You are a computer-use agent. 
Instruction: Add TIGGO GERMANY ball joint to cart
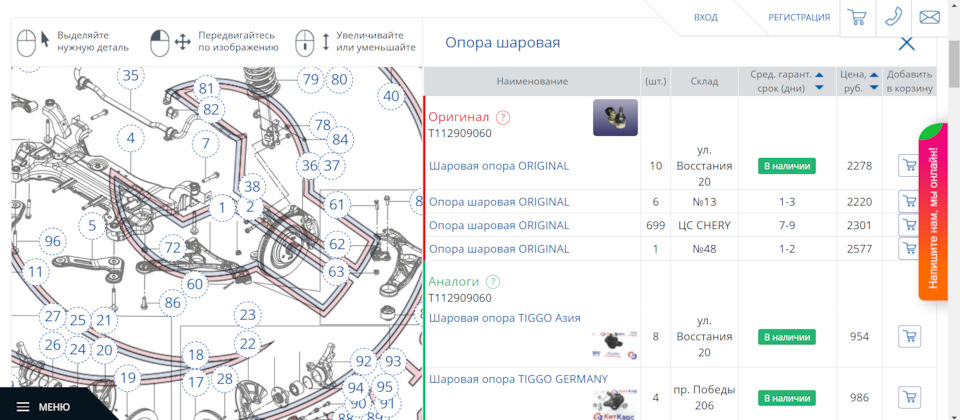[x=909, y=398]
